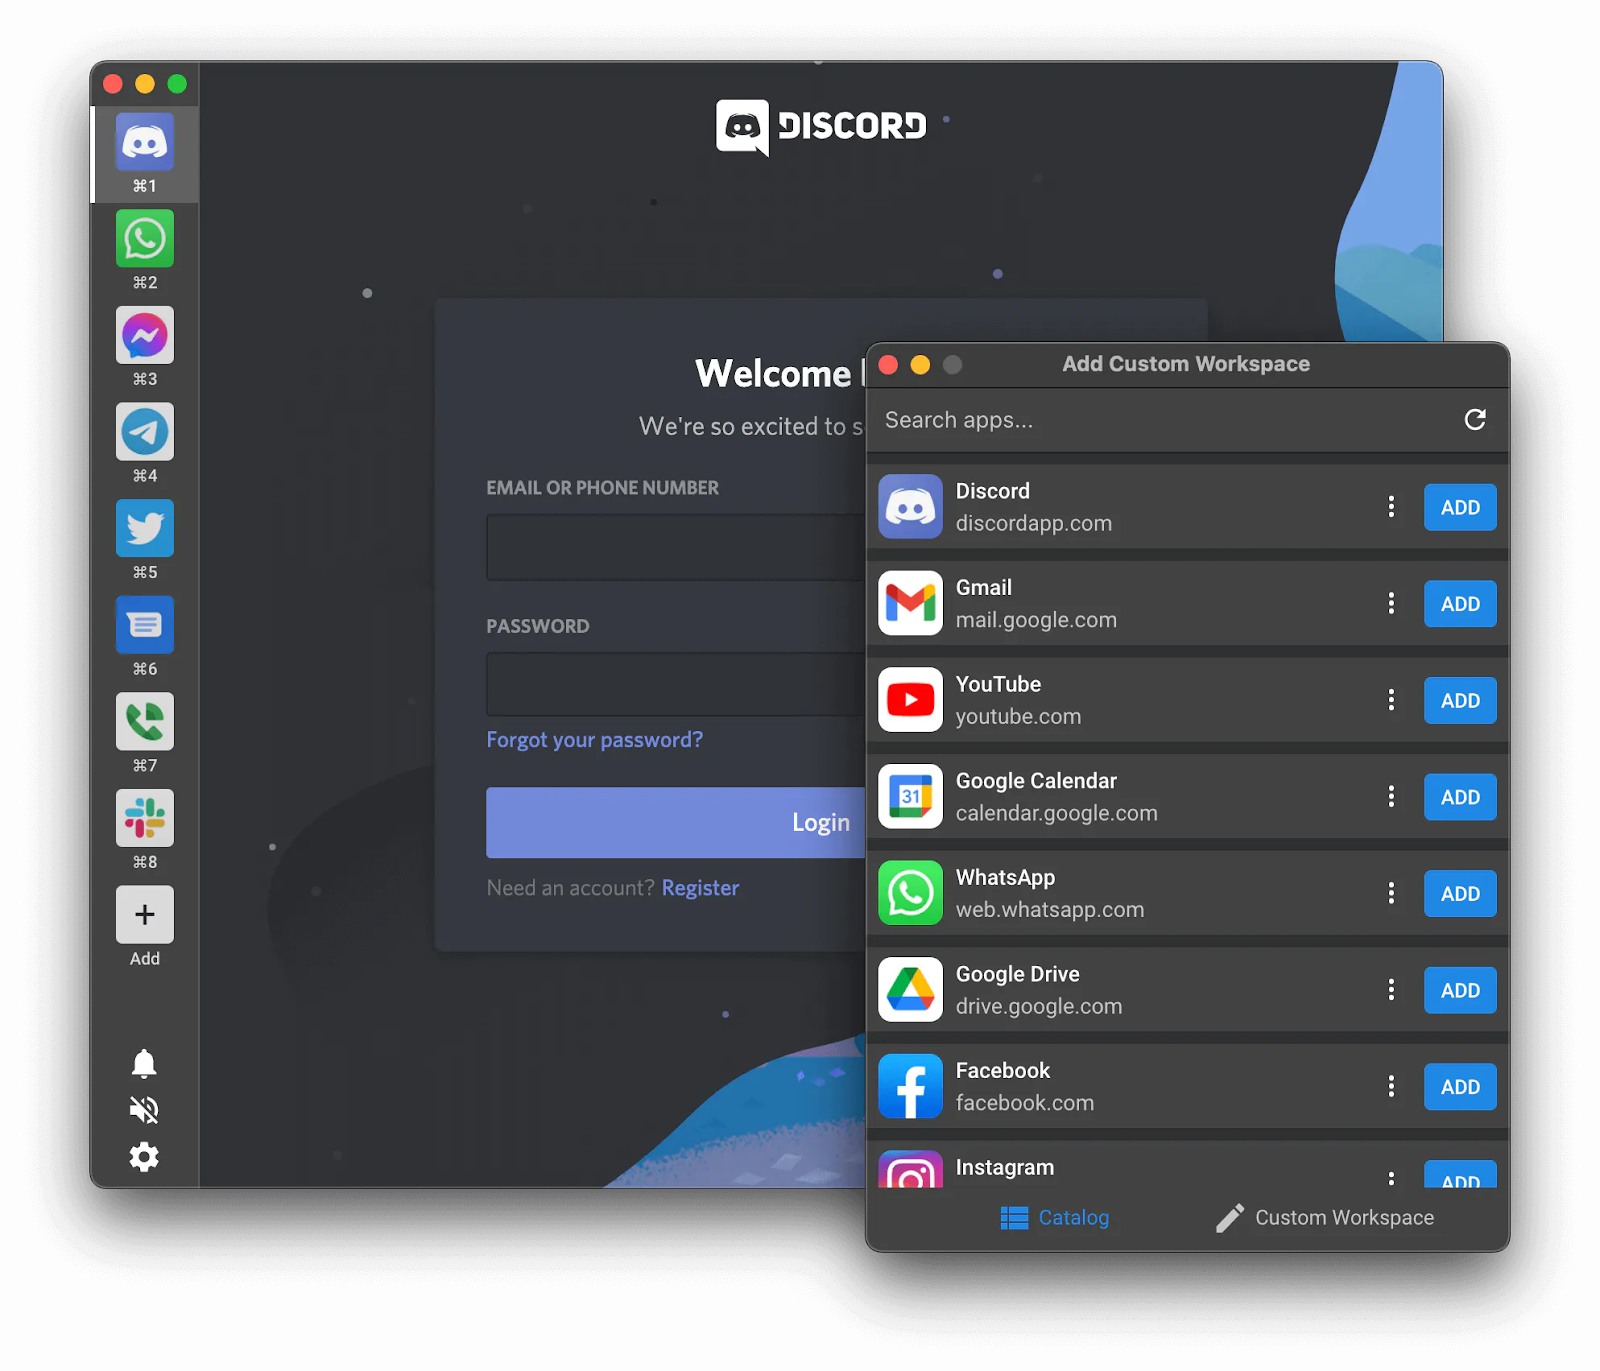Add Google Calendar from the catalog
Screen dimensions: 1600x1371
(1460, 797)
